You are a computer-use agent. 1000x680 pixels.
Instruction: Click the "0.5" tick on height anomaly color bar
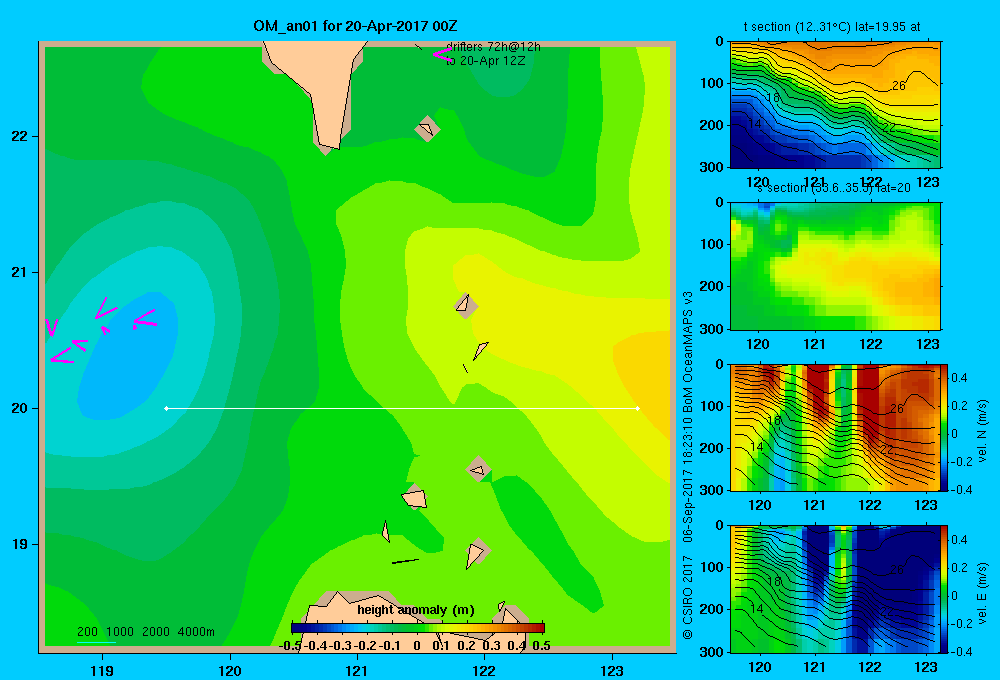[541, 646]
